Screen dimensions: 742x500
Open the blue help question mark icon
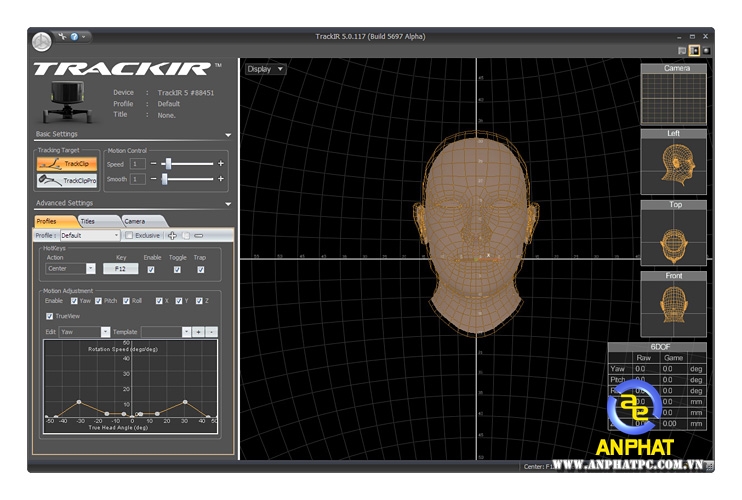pyautogui.click(x=74, y=36)
